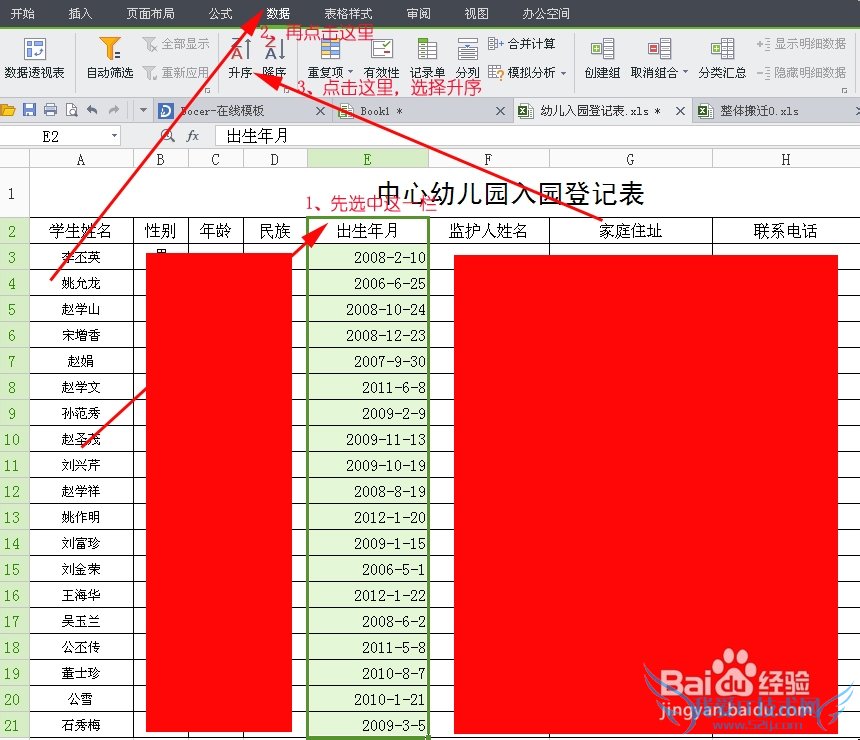The width and height of the screenshot is (860, 740).
Task: Click the fx insert function icon
Action: pos(192,135)
